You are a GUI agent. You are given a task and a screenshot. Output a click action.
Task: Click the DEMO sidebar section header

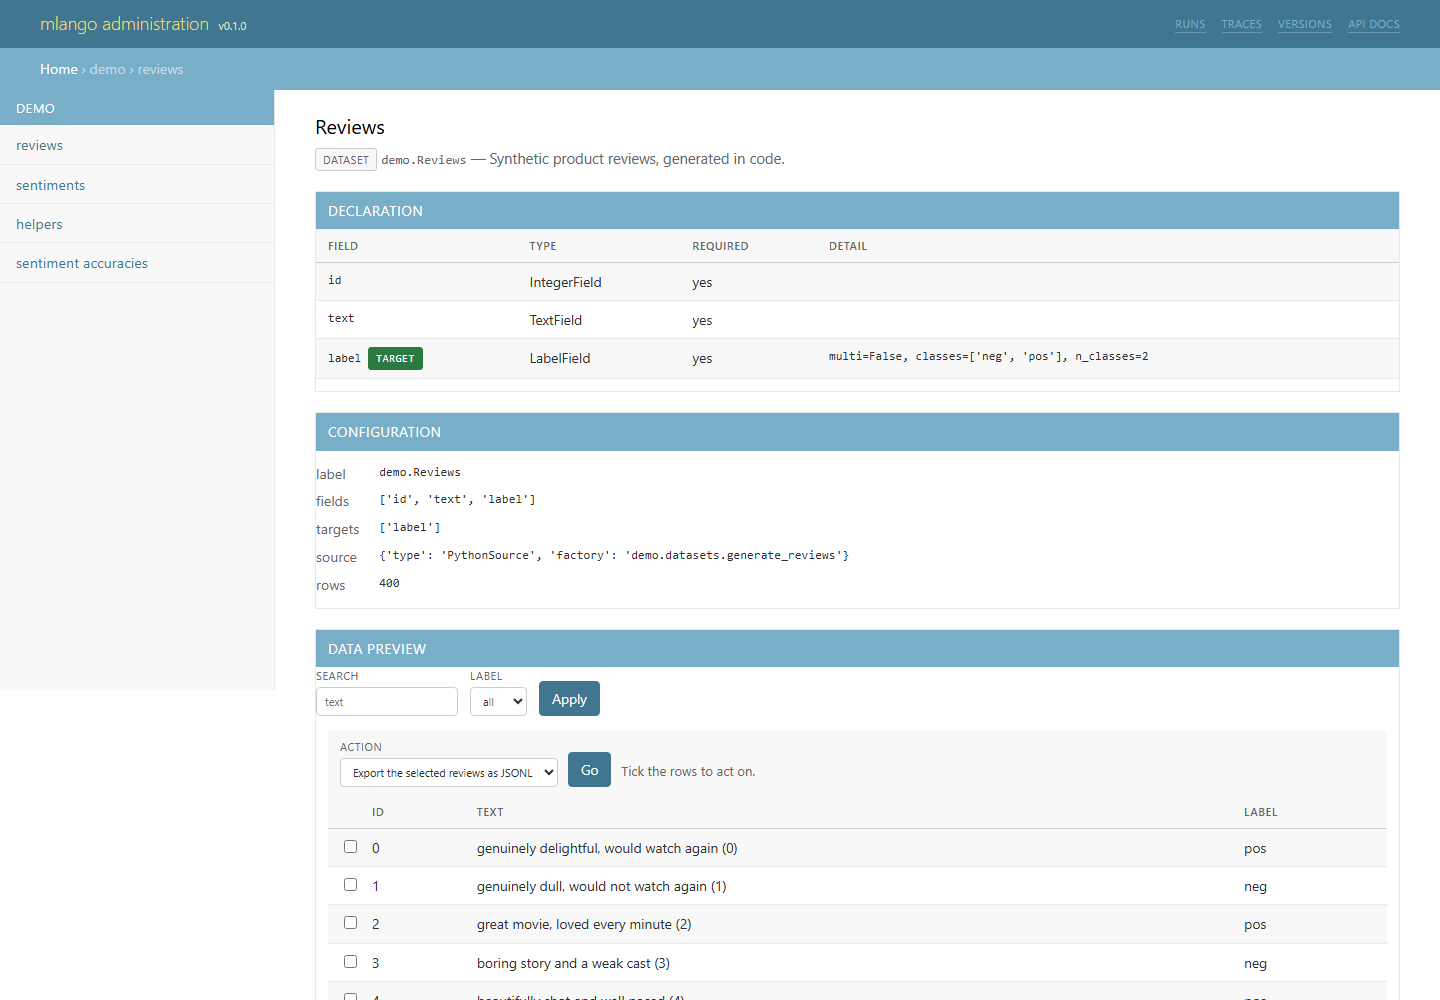(x=137, y=108)
